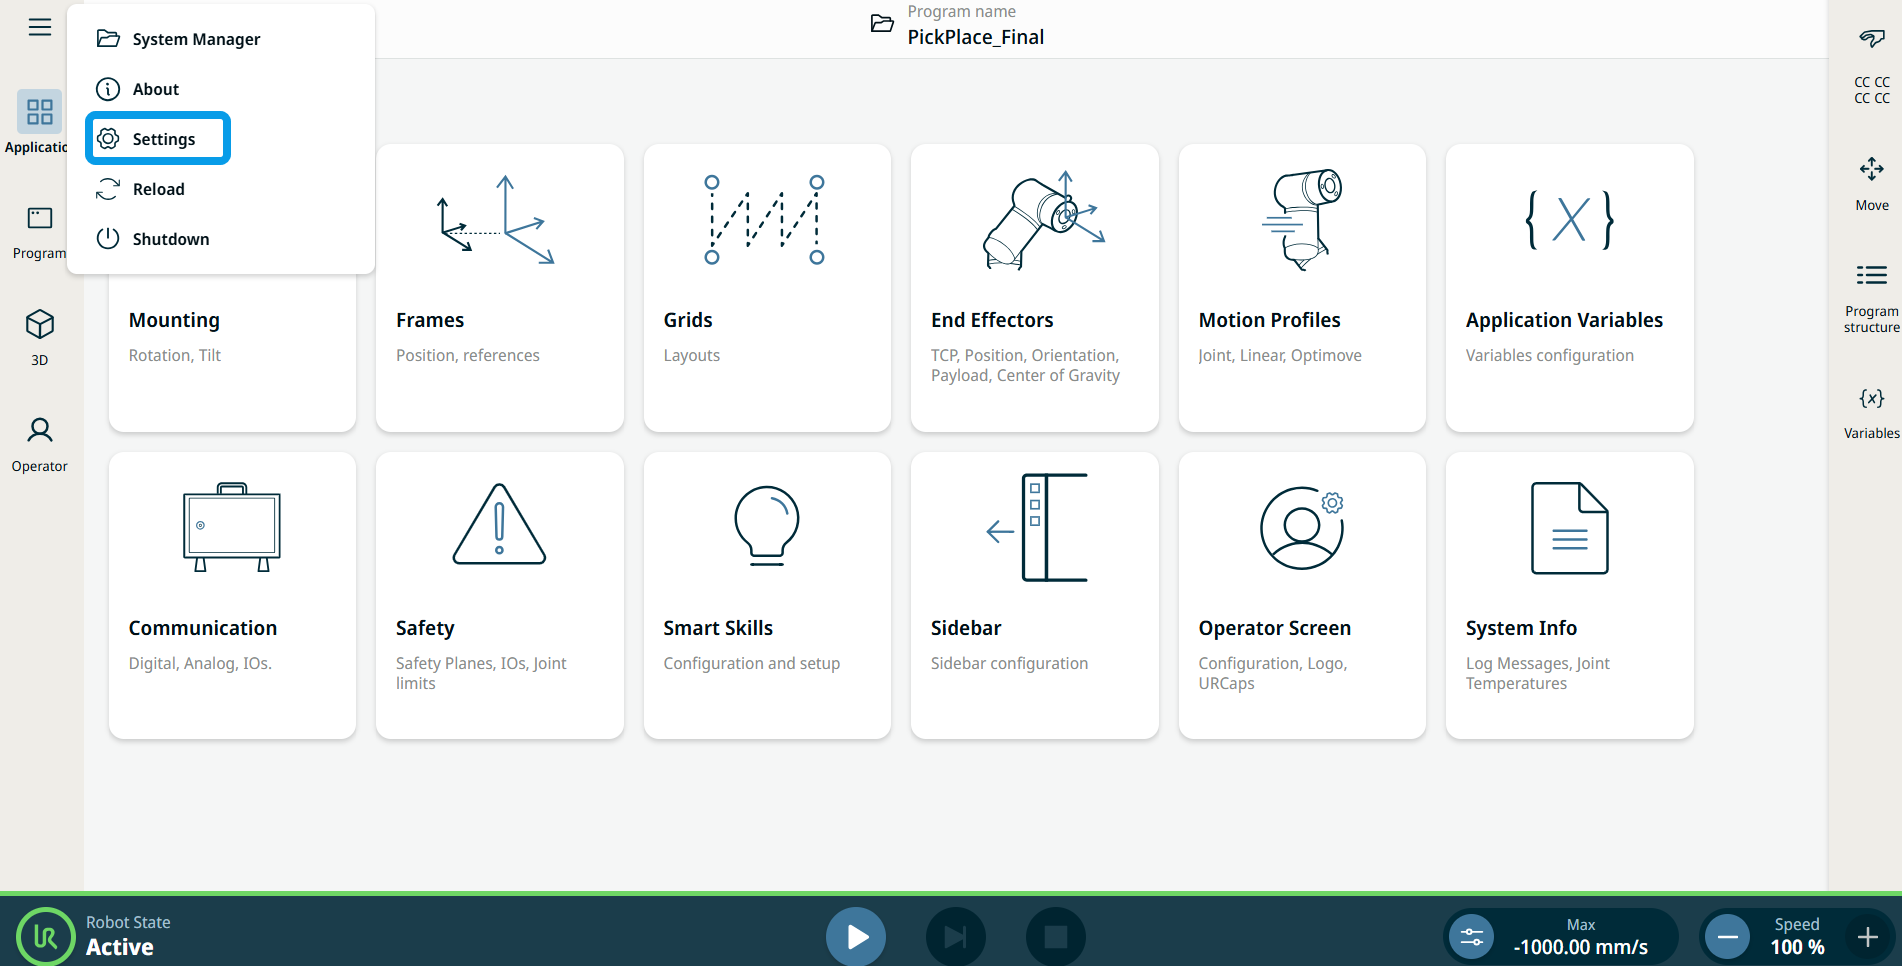The height and width of the screenshot is (966, 1902).
Task: Open the Frames configuration tile
Action: 499,288
